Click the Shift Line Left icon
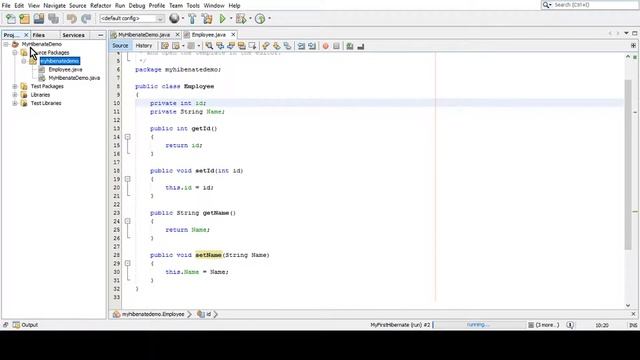640x360 pixels. pyautogui.click(x=301, y=46)
